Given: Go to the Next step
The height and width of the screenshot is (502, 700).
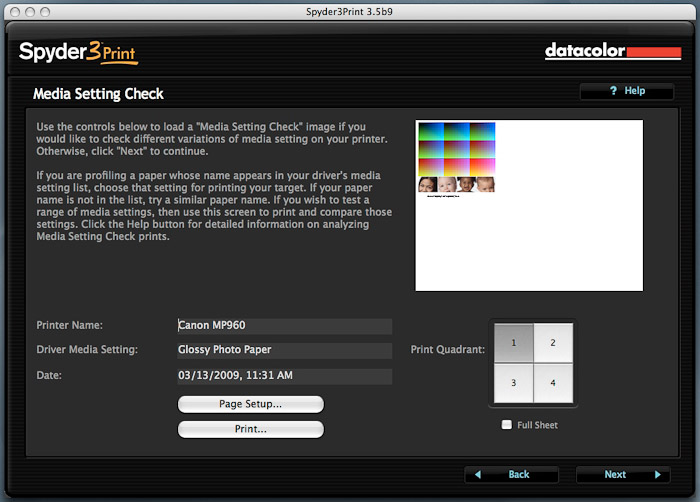Looking at the screenshot, I should 621,474.
